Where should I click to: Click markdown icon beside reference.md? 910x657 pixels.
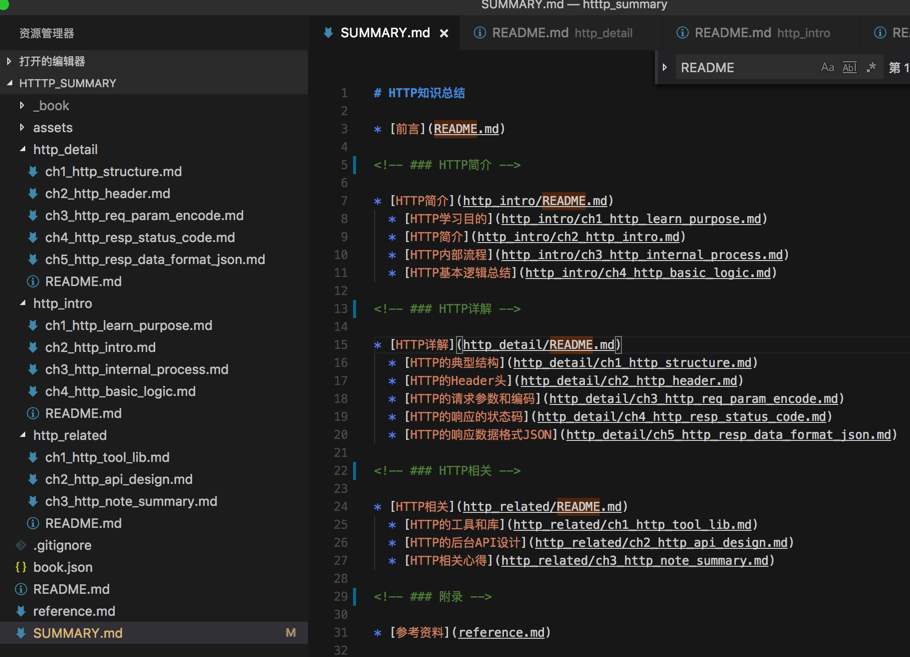21,611
